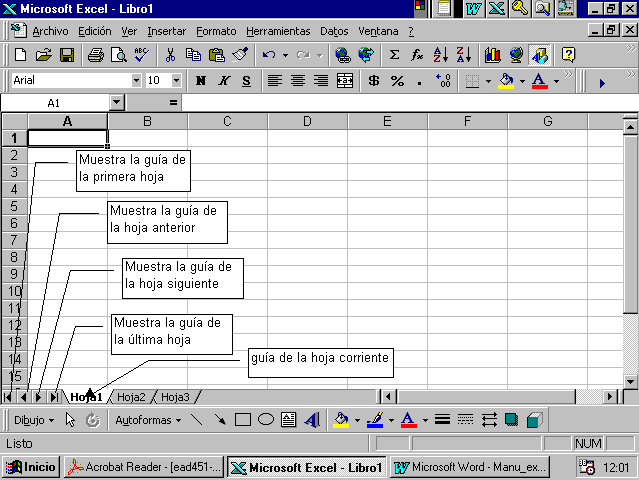Merge and center cells icon
The image size is (639, 480).
point(345,81)
